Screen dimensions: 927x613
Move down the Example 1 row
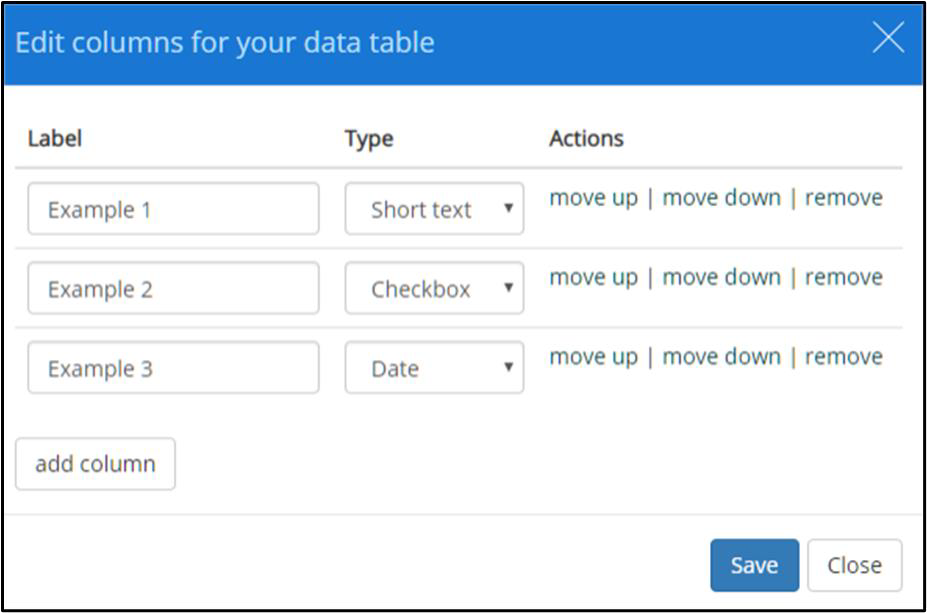click(721, 197)
